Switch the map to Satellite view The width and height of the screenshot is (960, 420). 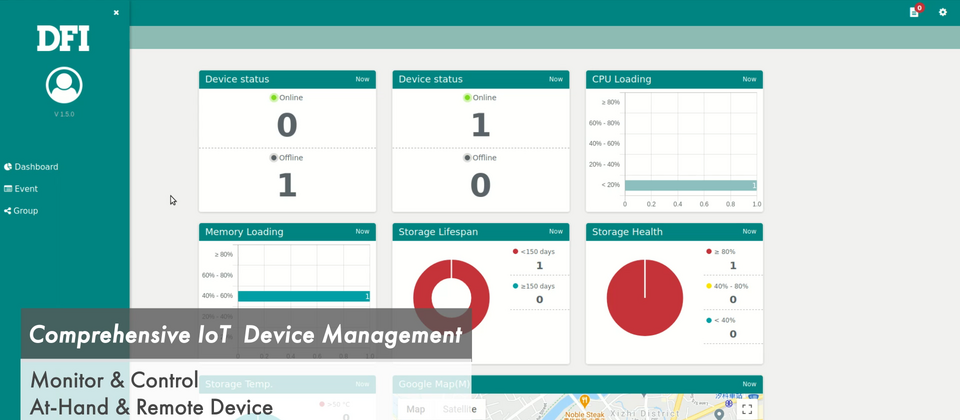point(459,409)
